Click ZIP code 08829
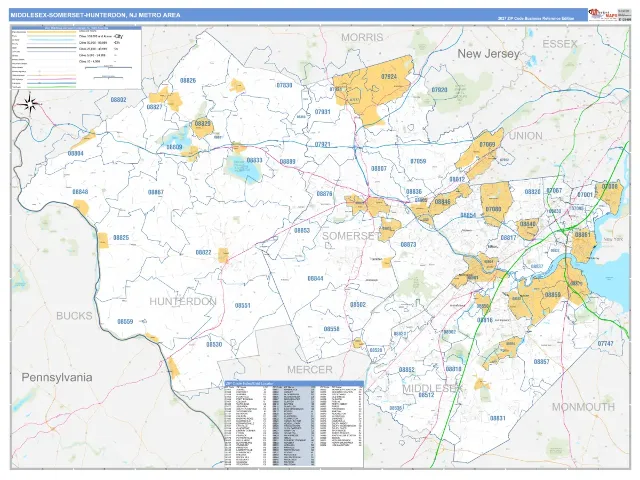 tap(202, 123)
